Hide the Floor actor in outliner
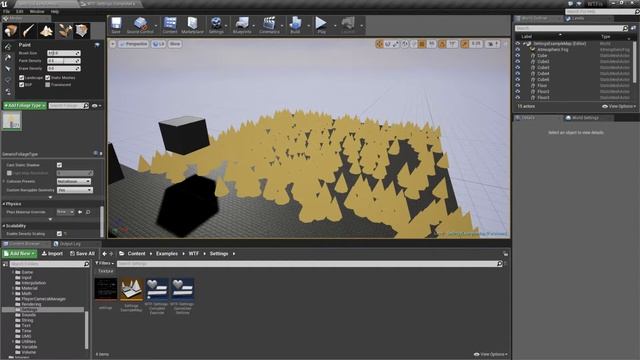Viewport: 640px width, 360px height. (x=518, y=86)
